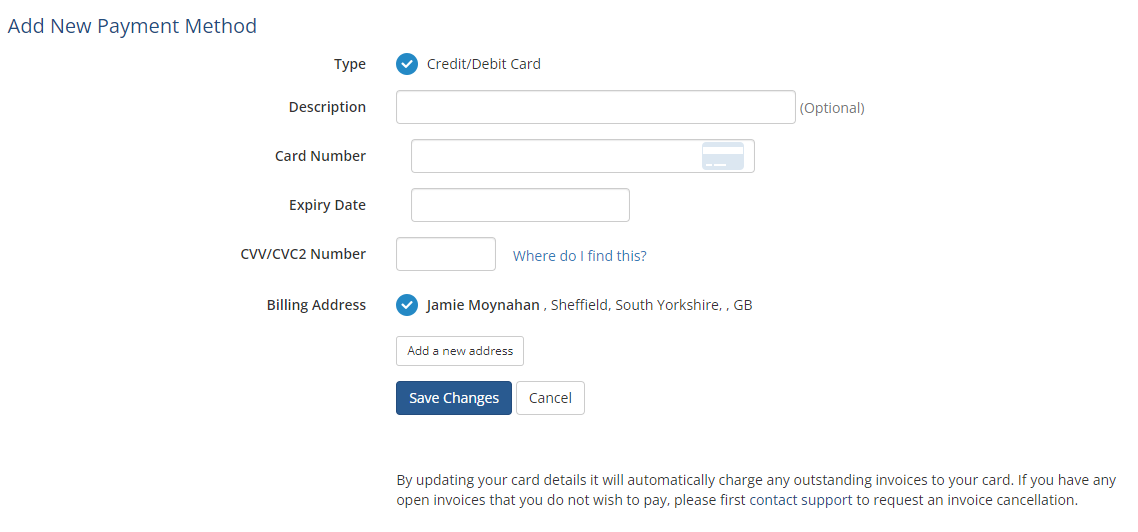Click into the Card Number field

pyautogui.click(x=583, y=156)
